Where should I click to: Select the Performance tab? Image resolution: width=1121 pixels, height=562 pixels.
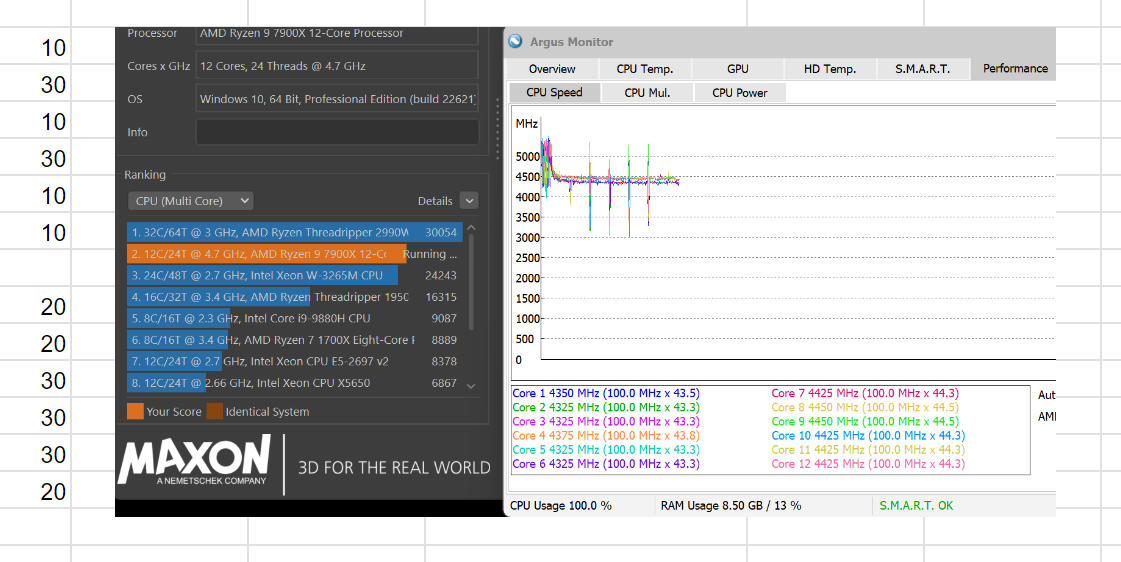[x=1014, y=69]
